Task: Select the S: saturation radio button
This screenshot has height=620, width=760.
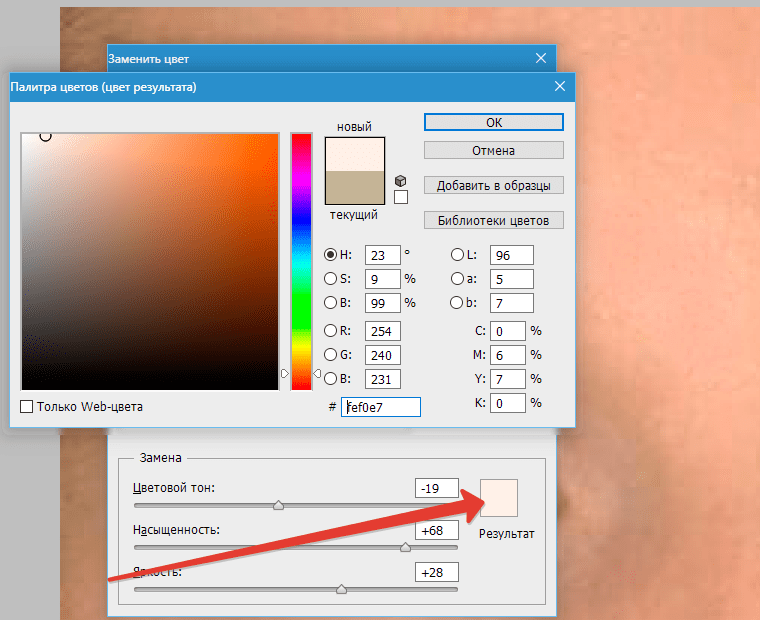Action: coord(330,278)
